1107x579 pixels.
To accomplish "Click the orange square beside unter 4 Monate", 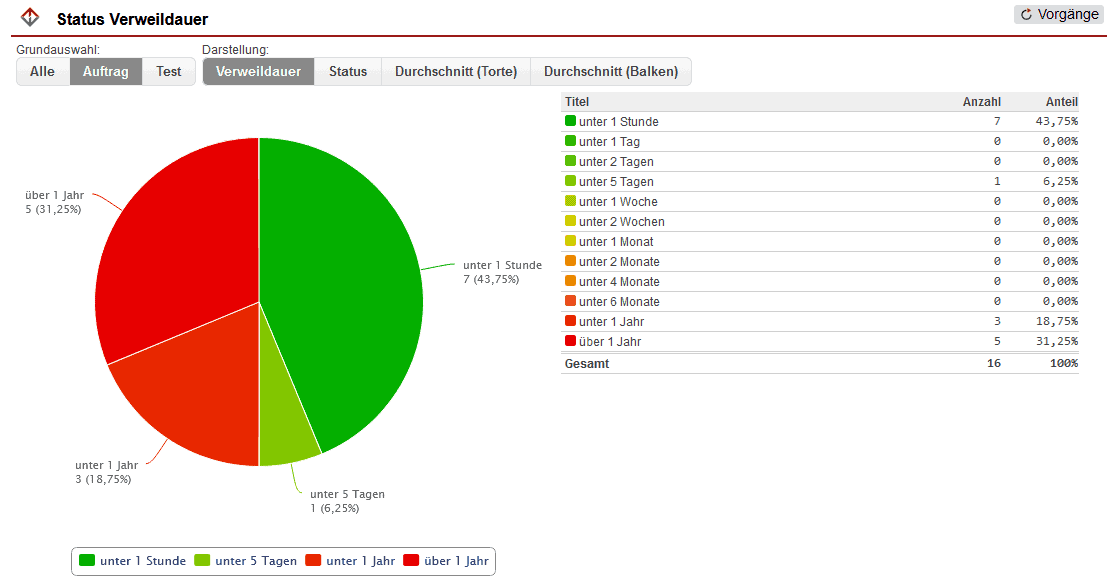I will click(570, 281).
